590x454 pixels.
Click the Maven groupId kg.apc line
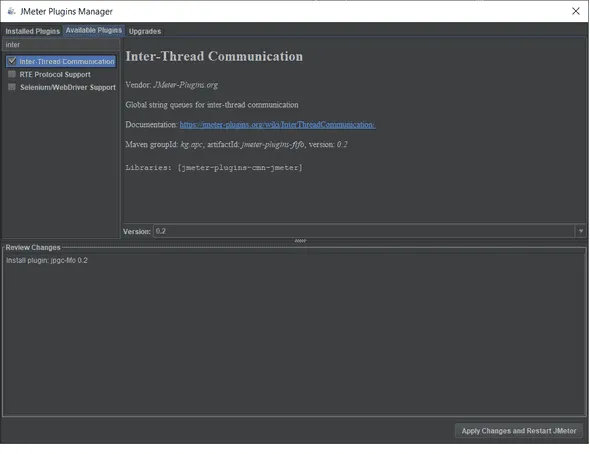point(236,144)
